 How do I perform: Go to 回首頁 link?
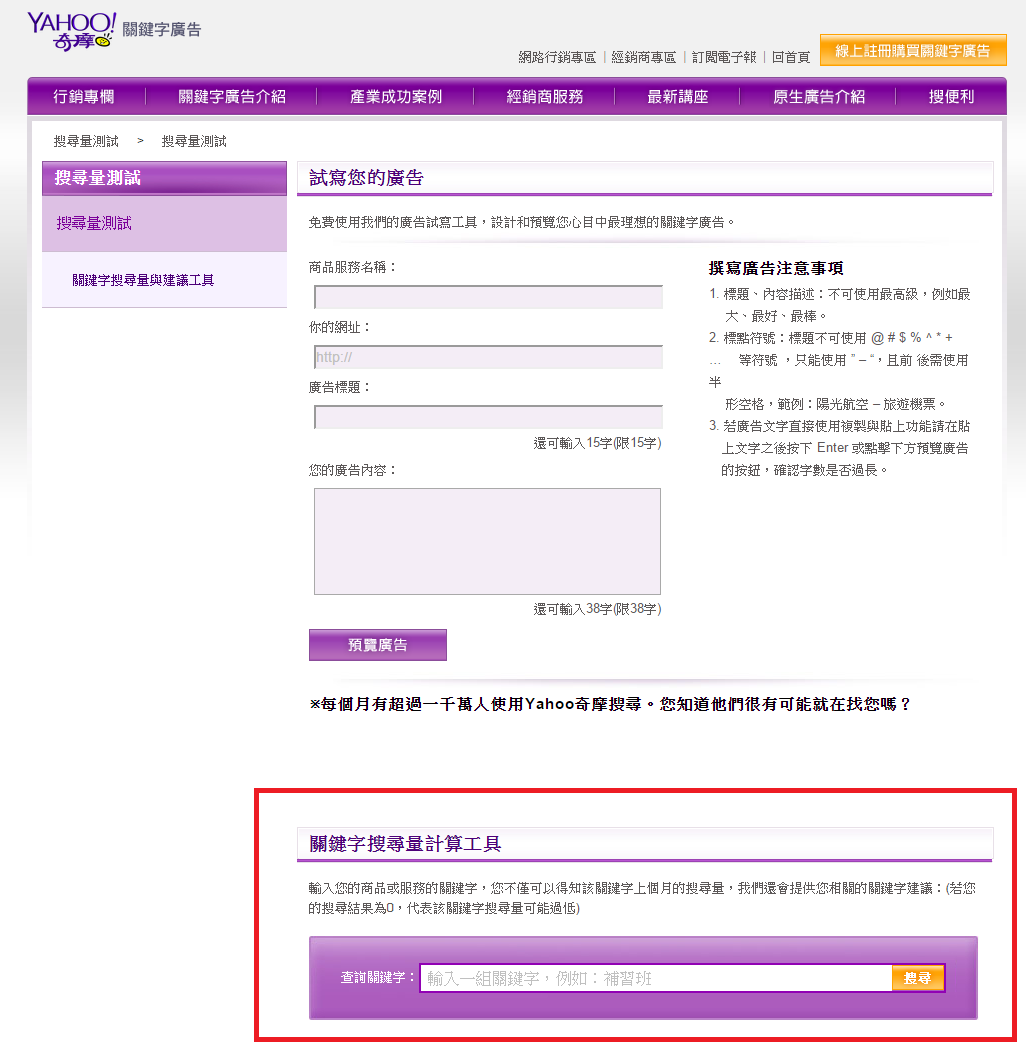click(x=790, y=57)
